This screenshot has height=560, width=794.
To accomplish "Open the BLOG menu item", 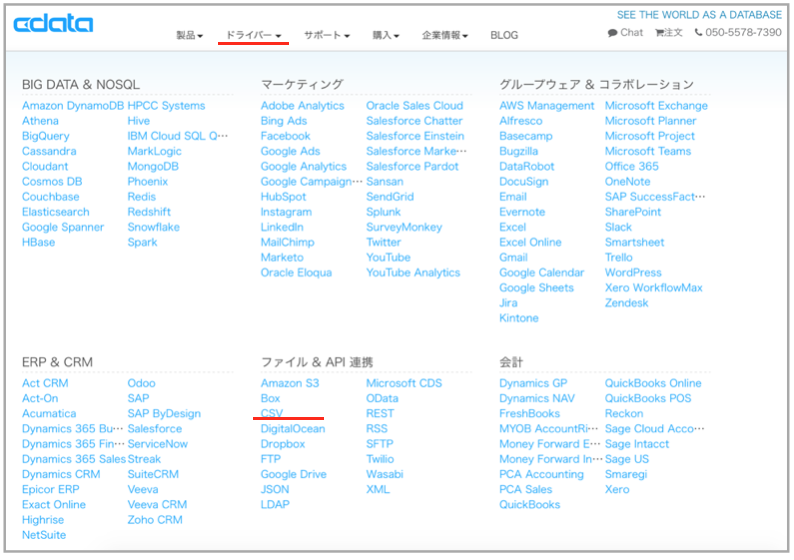I will pos(504,35).
